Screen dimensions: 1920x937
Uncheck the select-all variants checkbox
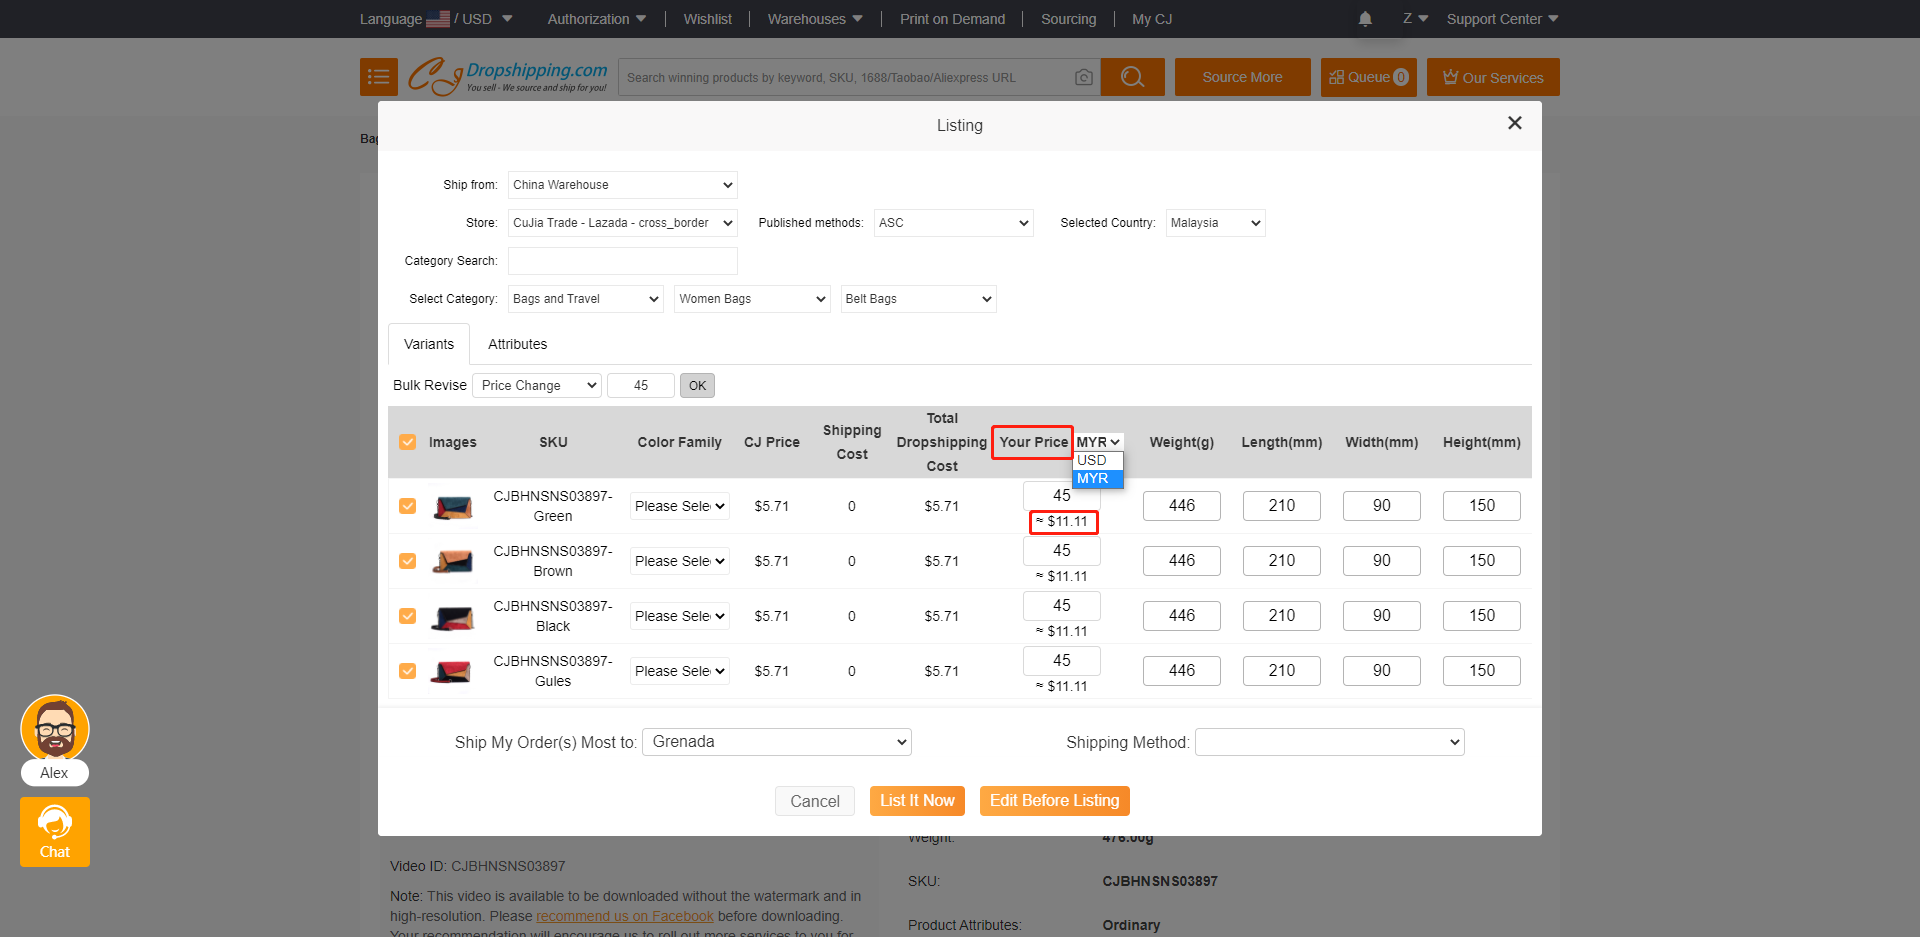pyautogui.click(x=408, y=441)
